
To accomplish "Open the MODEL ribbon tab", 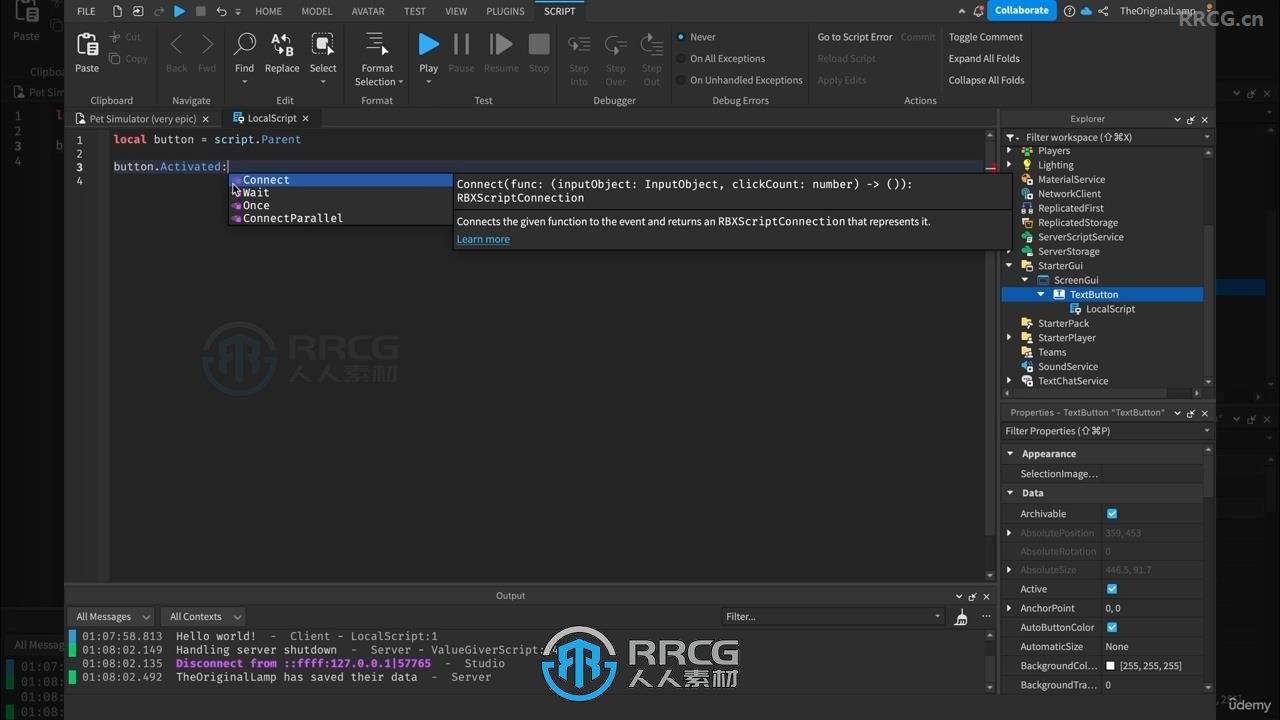I will tap(317, 11).
